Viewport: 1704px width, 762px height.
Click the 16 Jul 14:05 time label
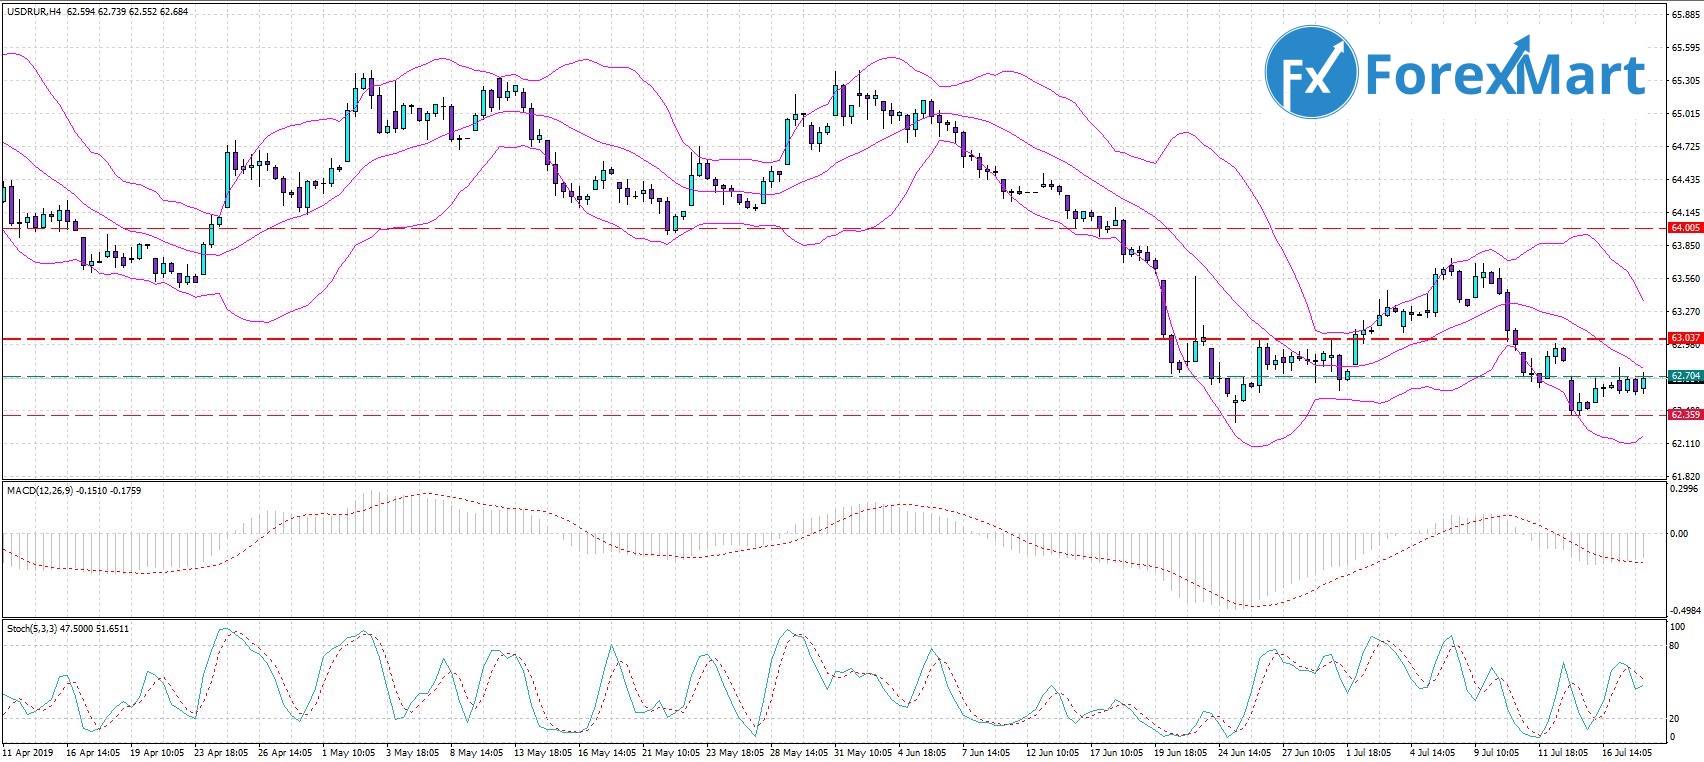[x=1627, y=751]
